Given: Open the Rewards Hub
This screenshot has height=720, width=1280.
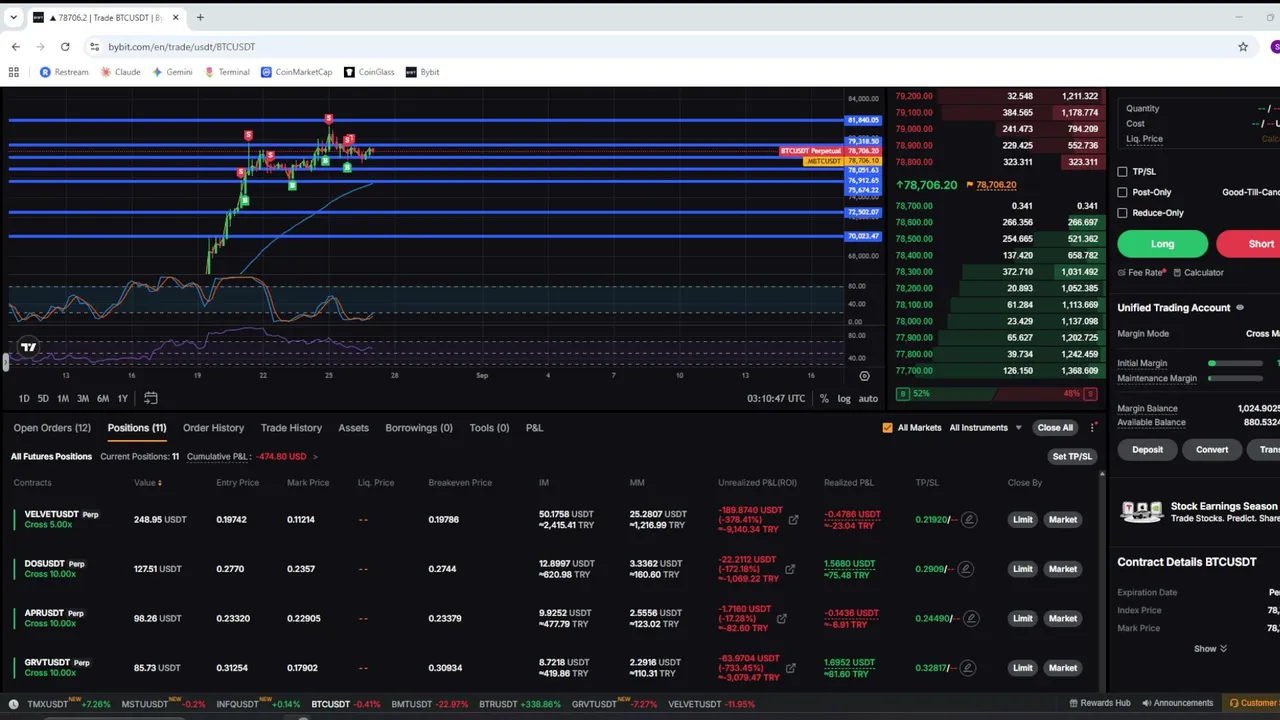Looking at the screenshot, I should [1099, 703].
